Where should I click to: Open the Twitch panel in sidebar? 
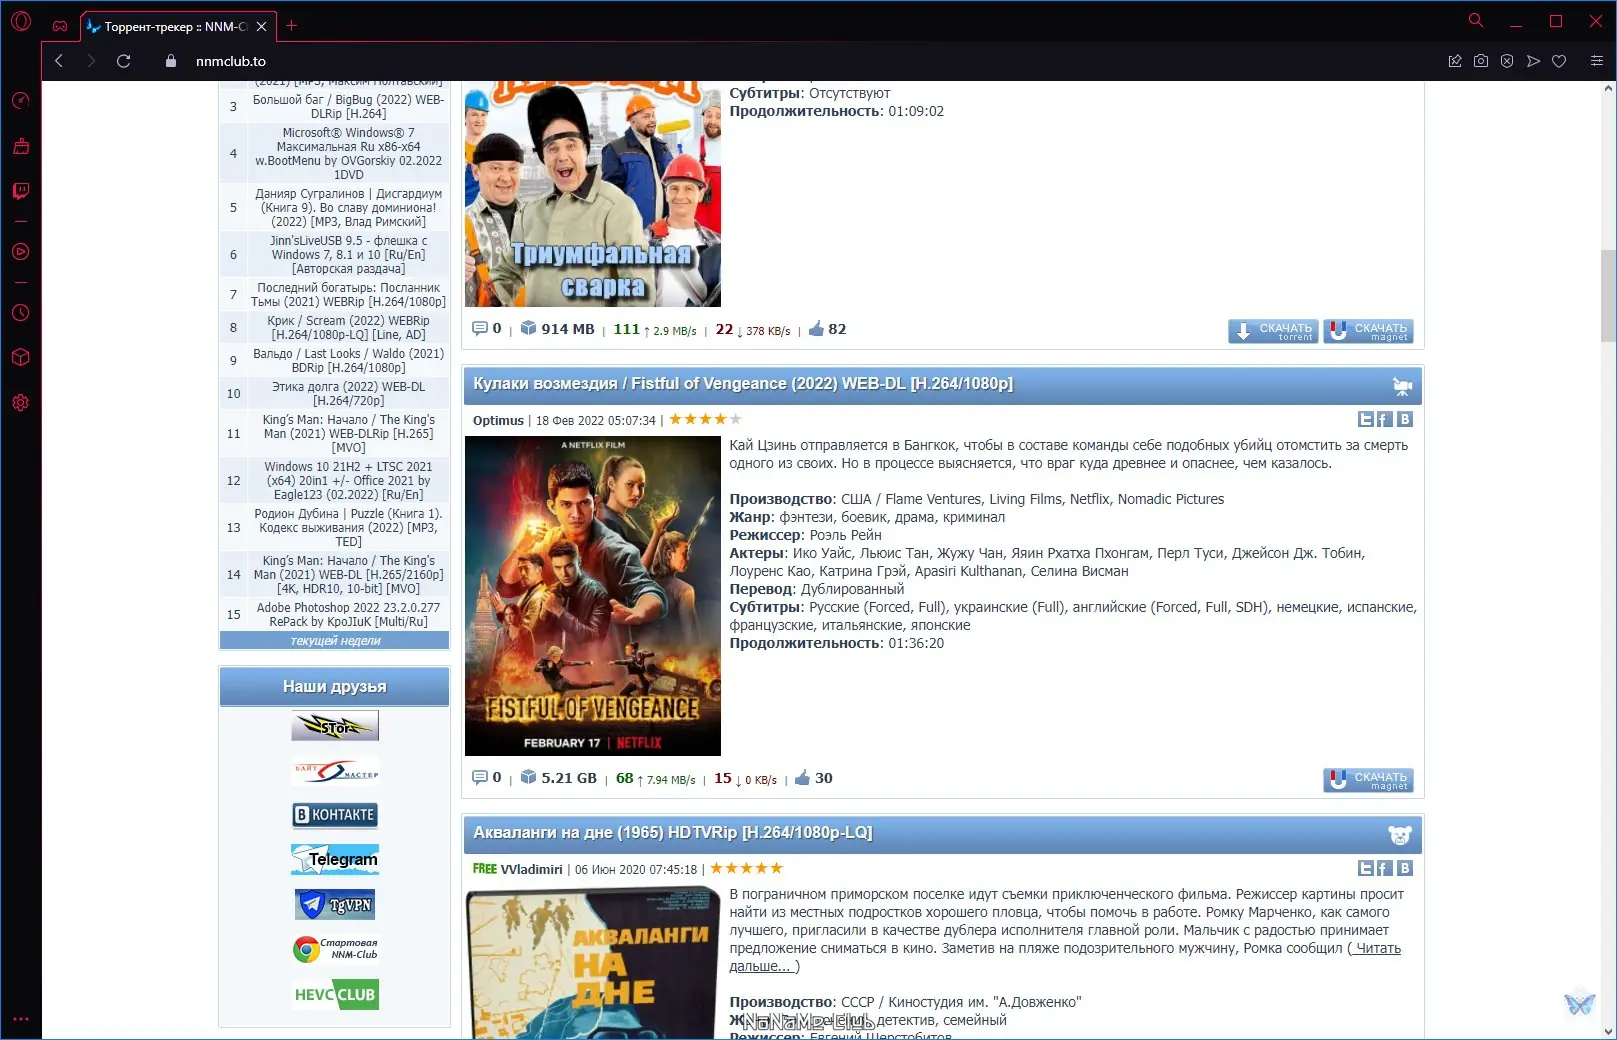pos(20,191)
